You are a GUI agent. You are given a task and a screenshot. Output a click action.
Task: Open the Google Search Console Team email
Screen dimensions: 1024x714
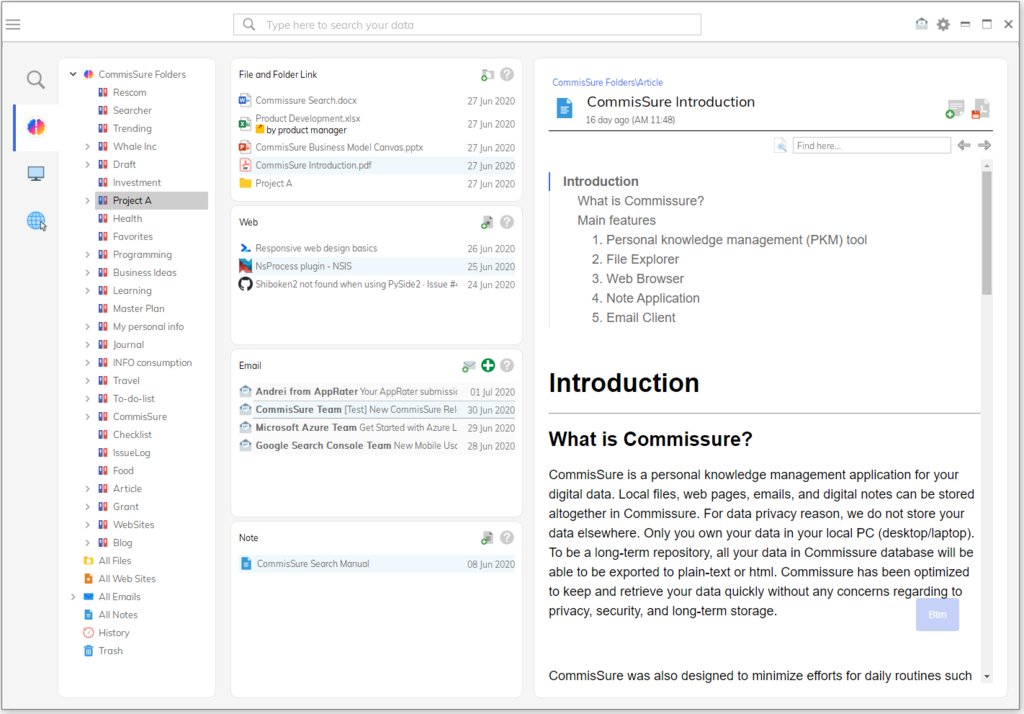(377, 446)
